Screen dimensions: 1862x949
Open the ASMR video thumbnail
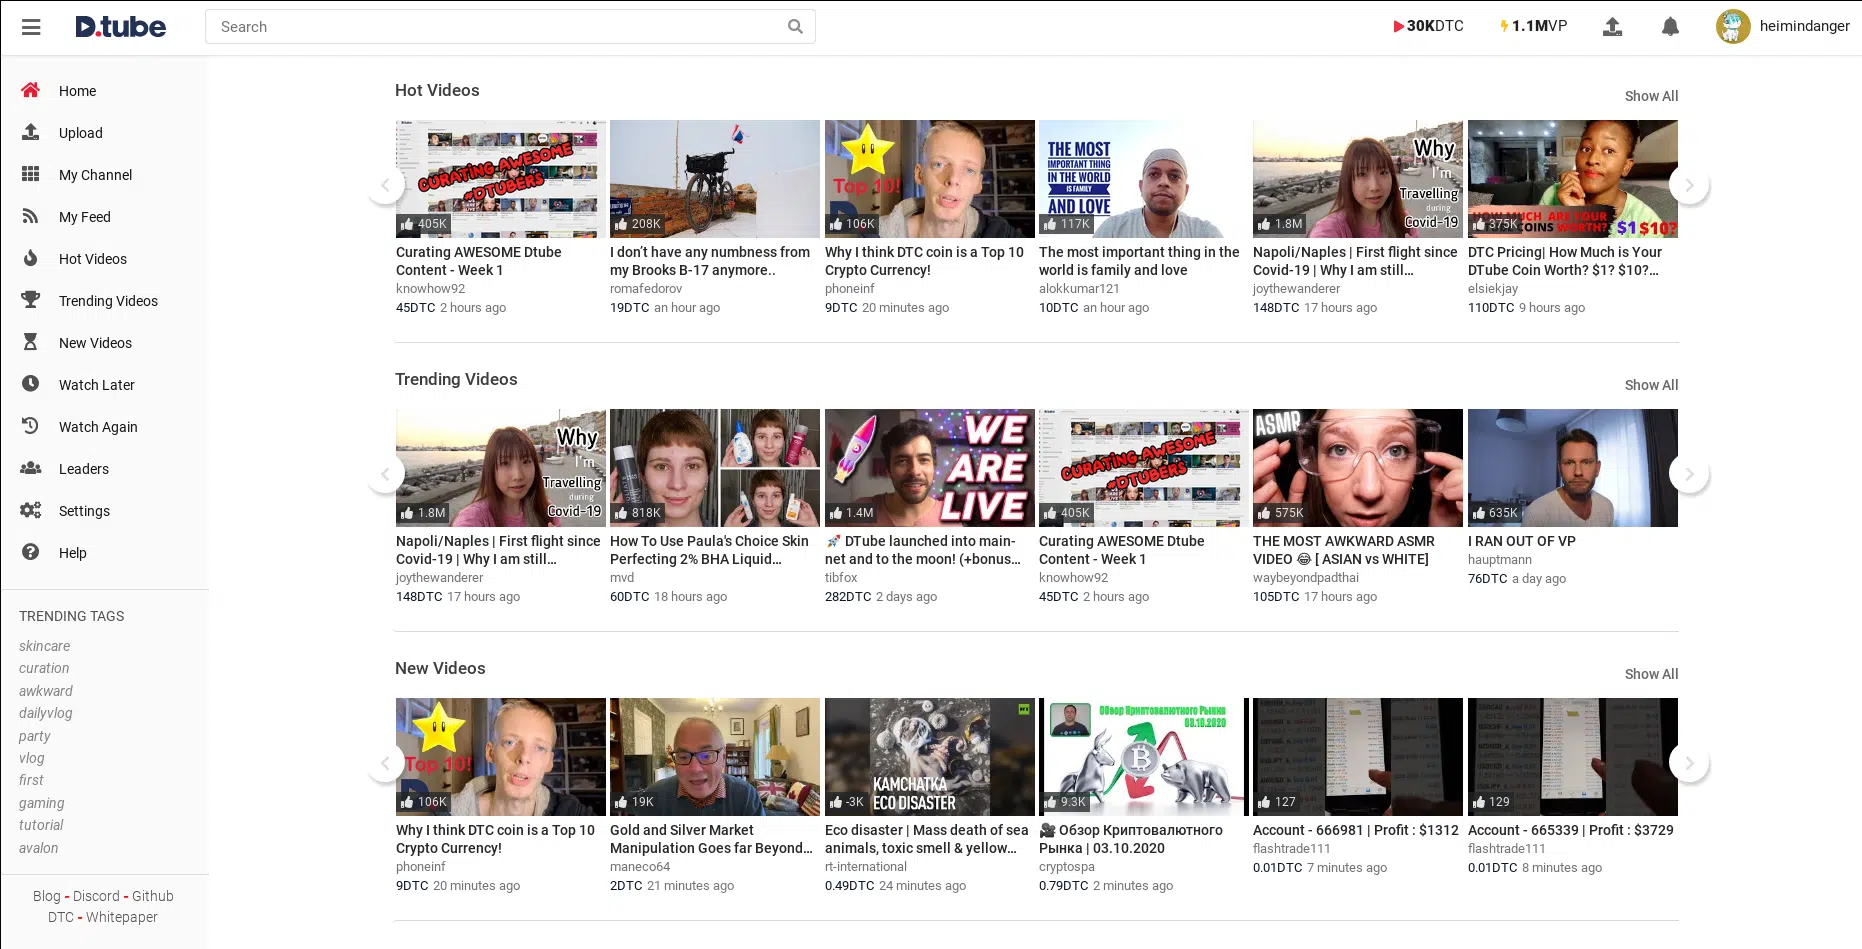[1357, 468]
